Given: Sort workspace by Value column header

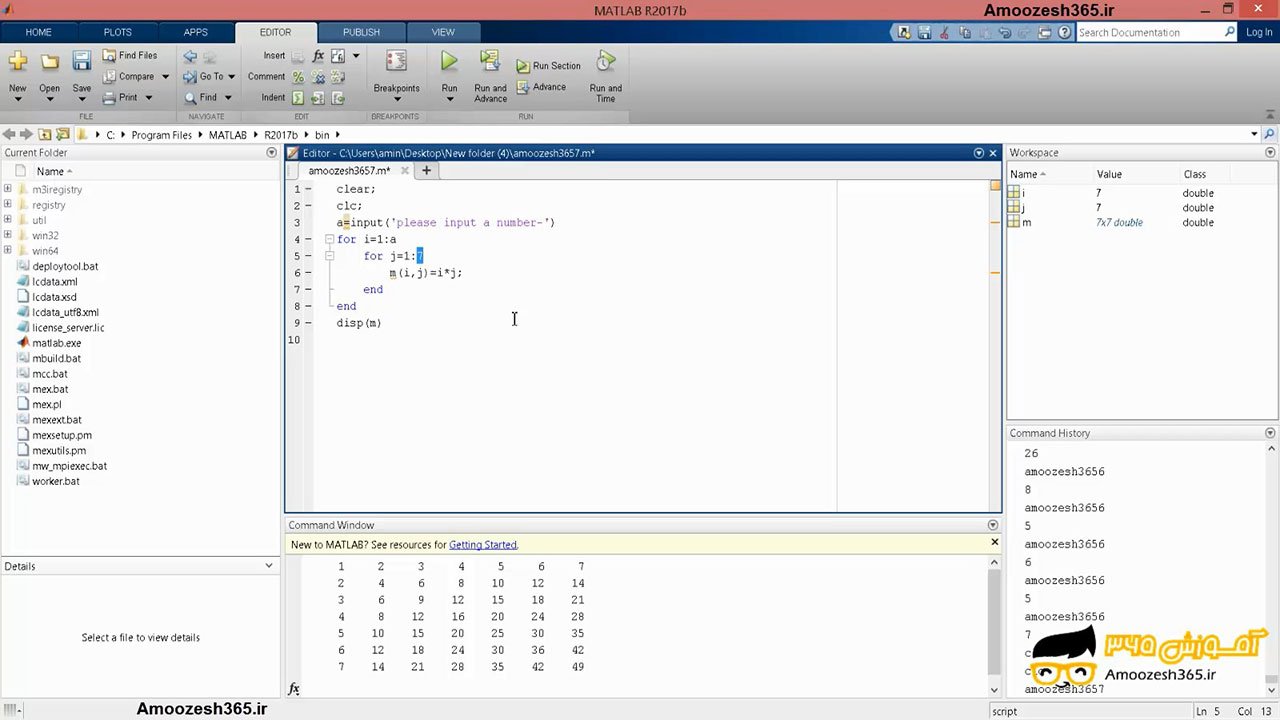Looking at the screenshot, I should (1109, 174).
